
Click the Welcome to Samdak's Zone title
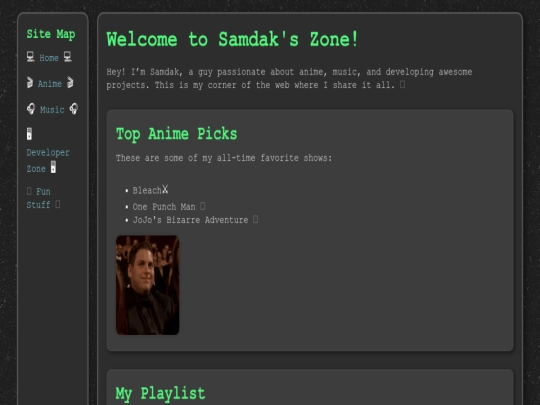click(232, 39)
